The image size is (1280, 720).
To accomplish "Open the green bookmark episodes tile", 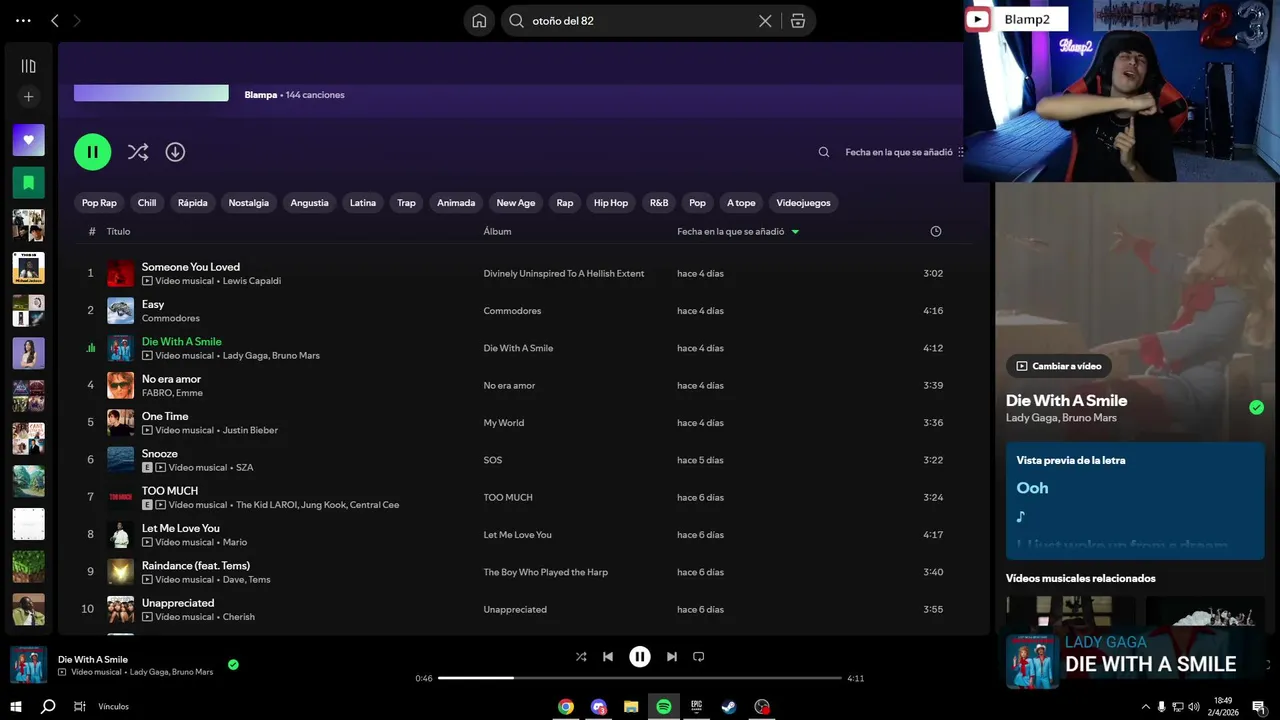I will coord(28,183).
